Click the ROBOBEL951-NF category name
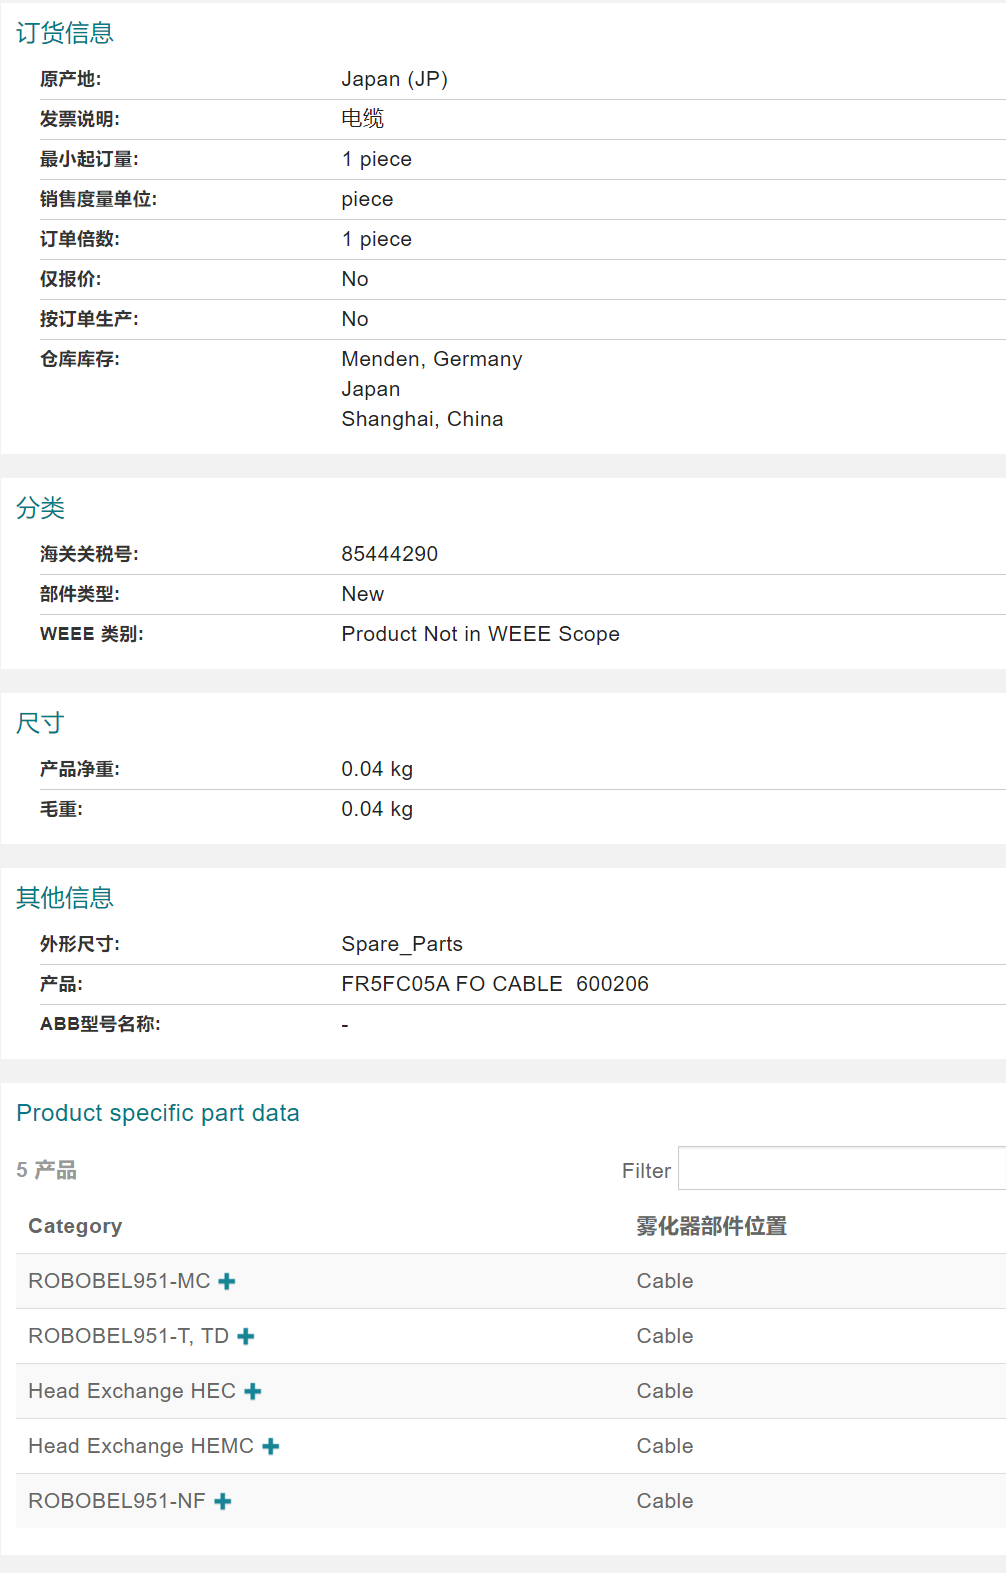The image size is (1006, 1573). pos(117,1501)
